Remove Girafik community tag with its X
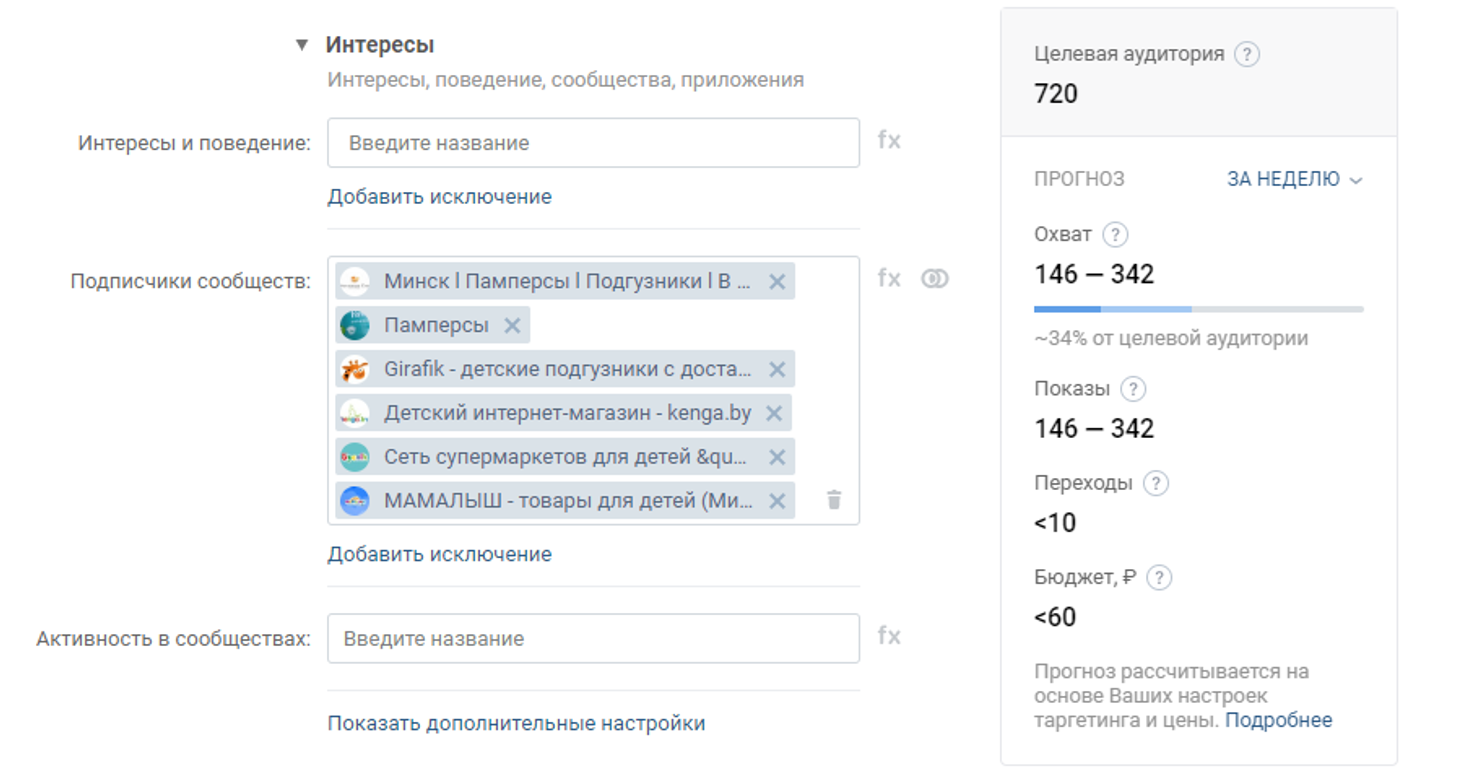The image size is (1466, 772). tap(776, 369)
